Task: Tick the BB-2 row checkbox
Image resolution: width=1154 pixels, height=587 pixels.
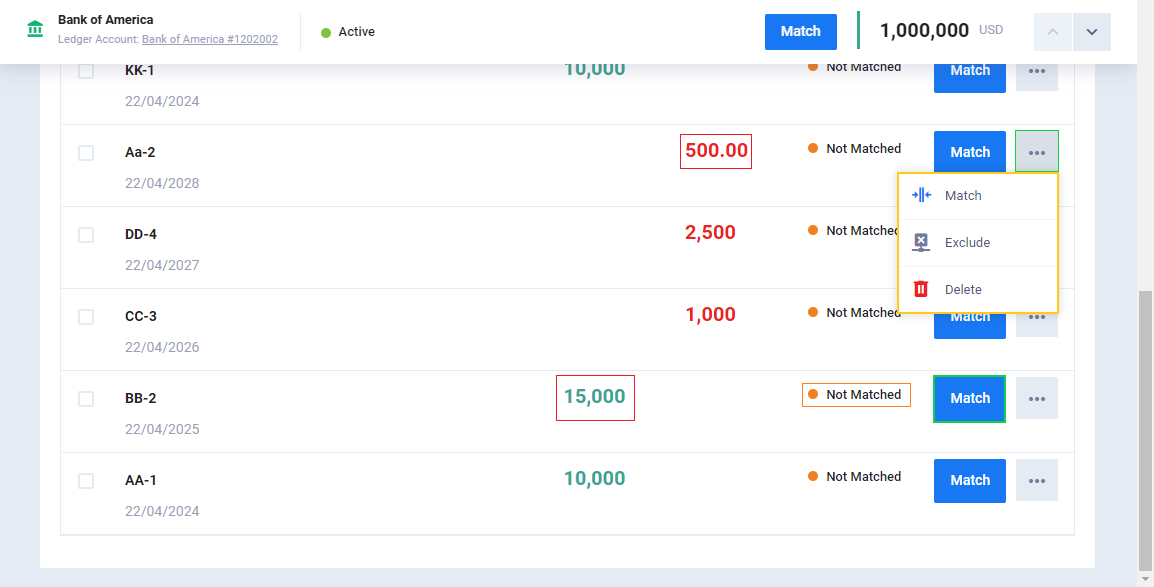Action: (86, 399)
